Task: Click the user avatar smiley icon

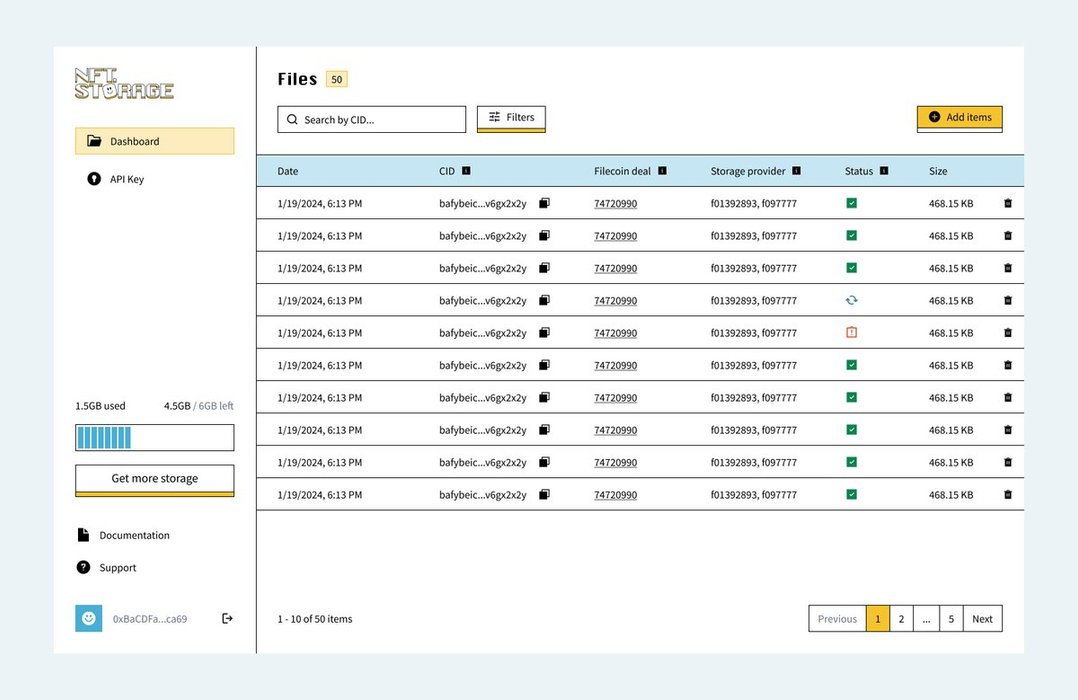Action: [89, 618]
